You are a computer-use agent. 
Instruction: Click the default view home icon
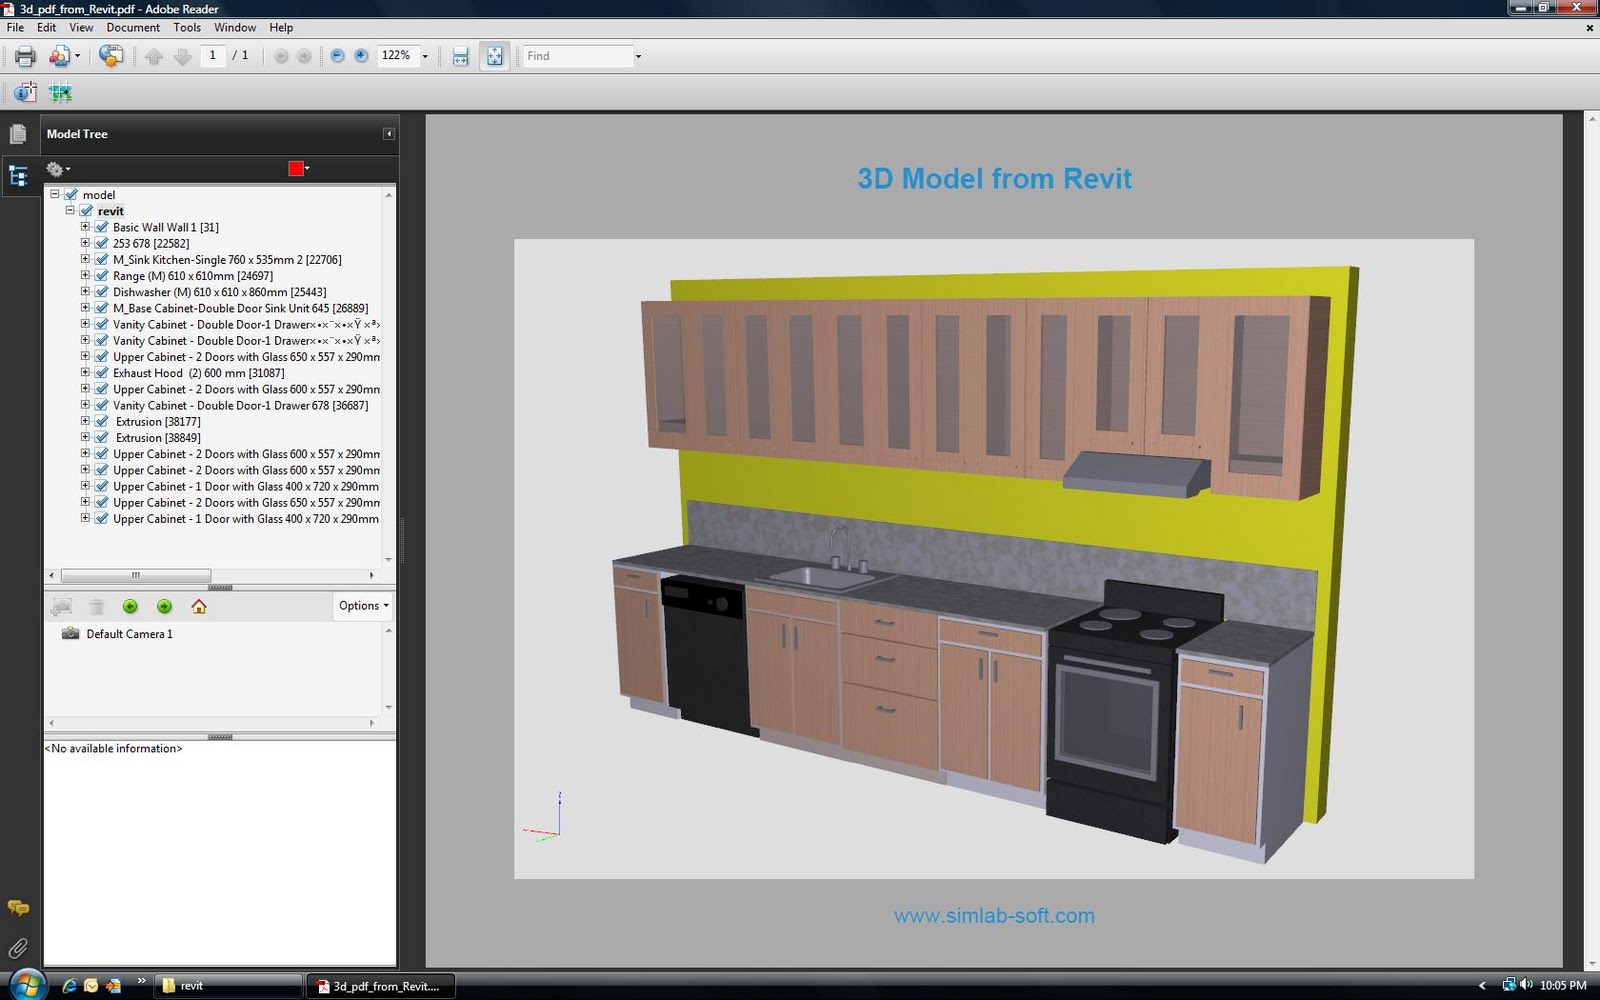[199, 606]
